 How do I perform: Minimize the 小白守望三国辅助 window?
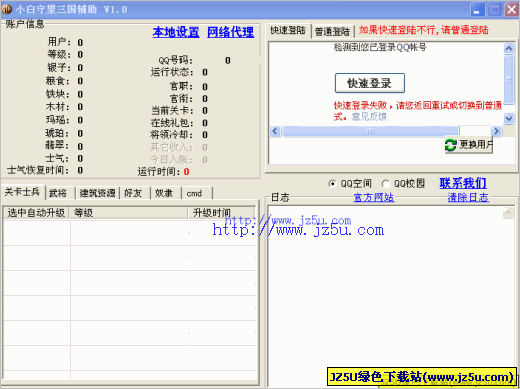(477, 9)
